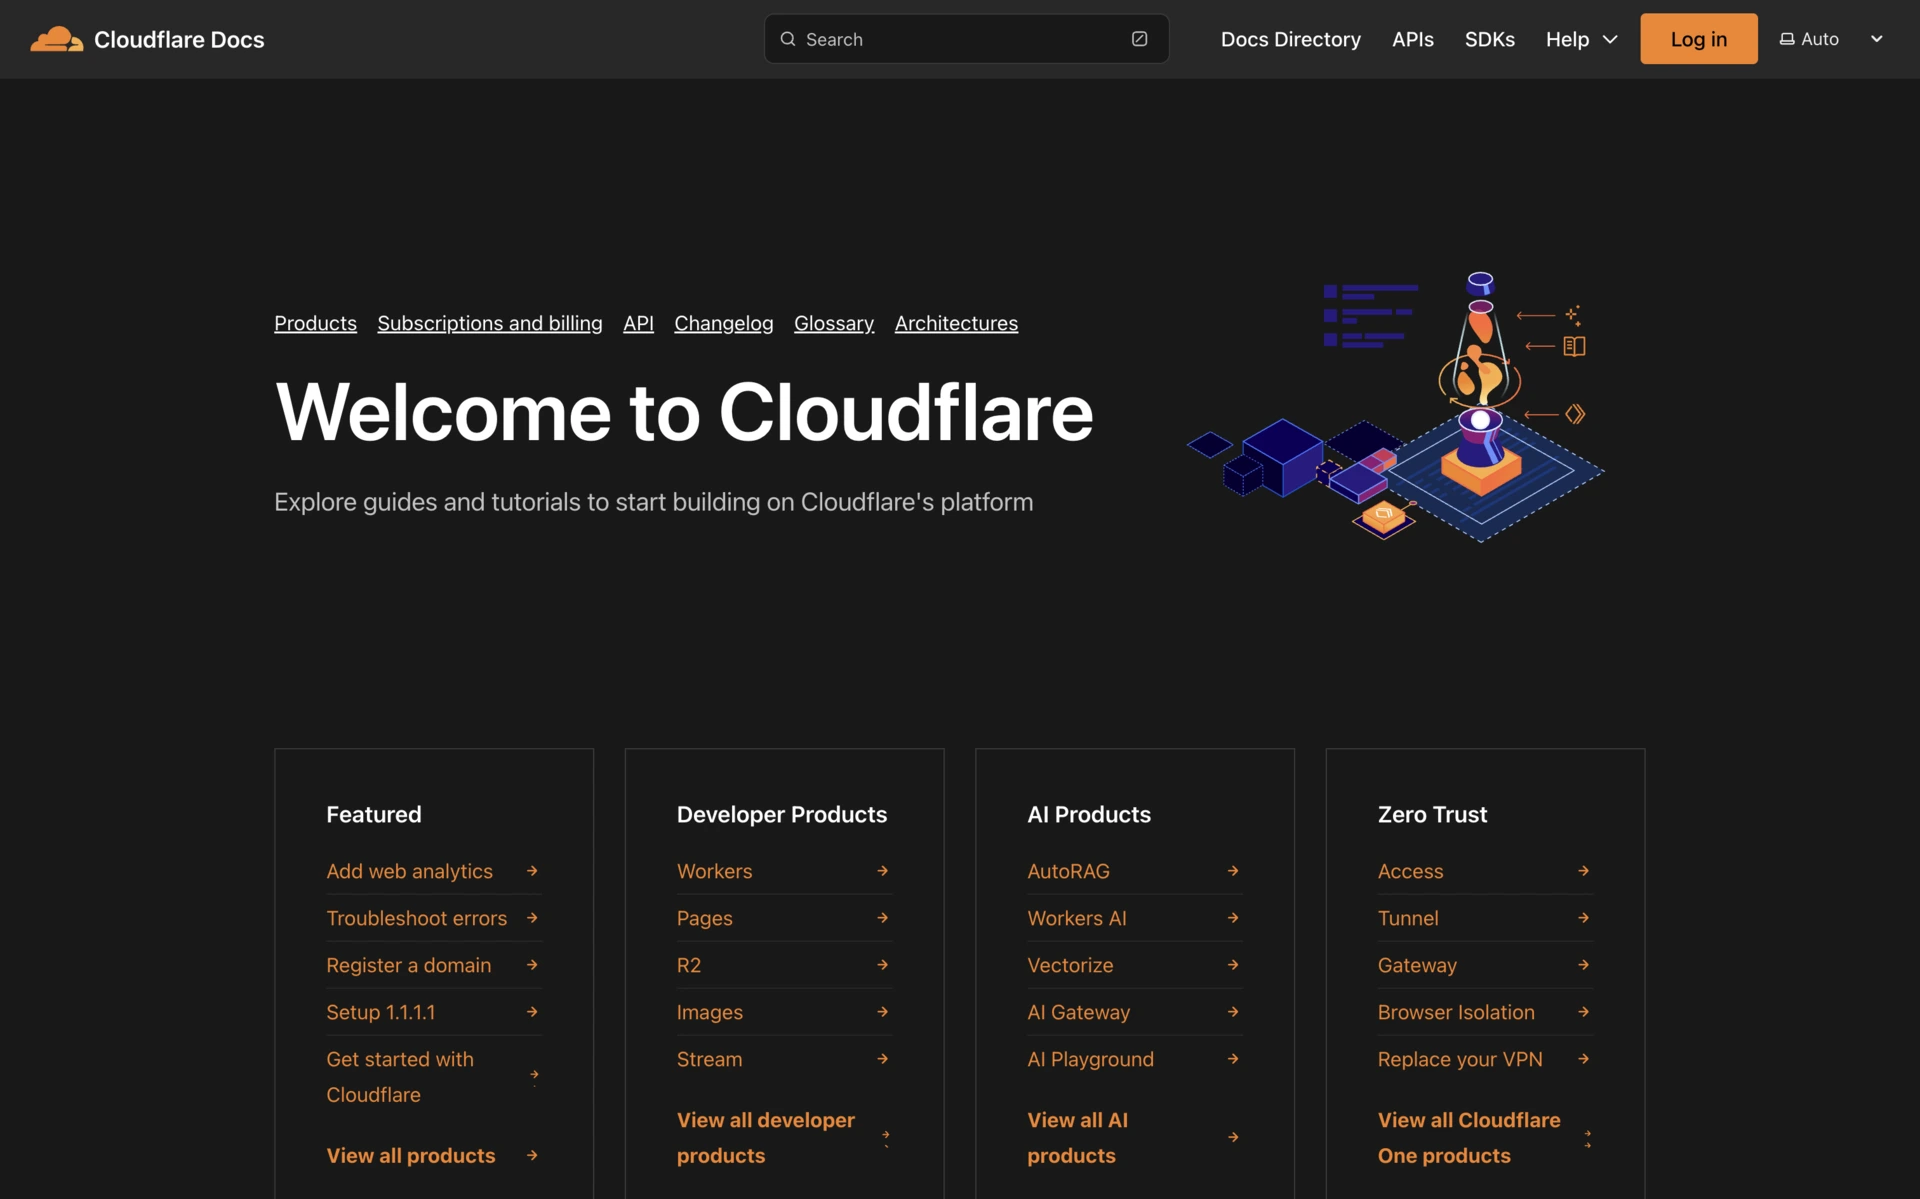Open View all developer products link
The height and width of the screenshot is (1199, 1920).
click(x=765, y=1138)
